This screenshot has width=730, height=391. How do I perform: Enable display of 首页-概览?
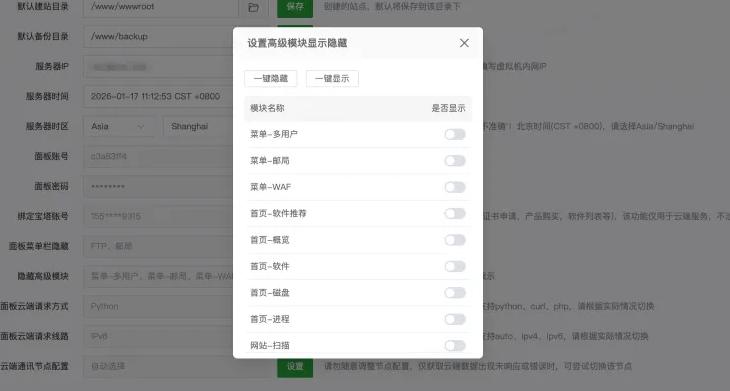tap(455, 240)
